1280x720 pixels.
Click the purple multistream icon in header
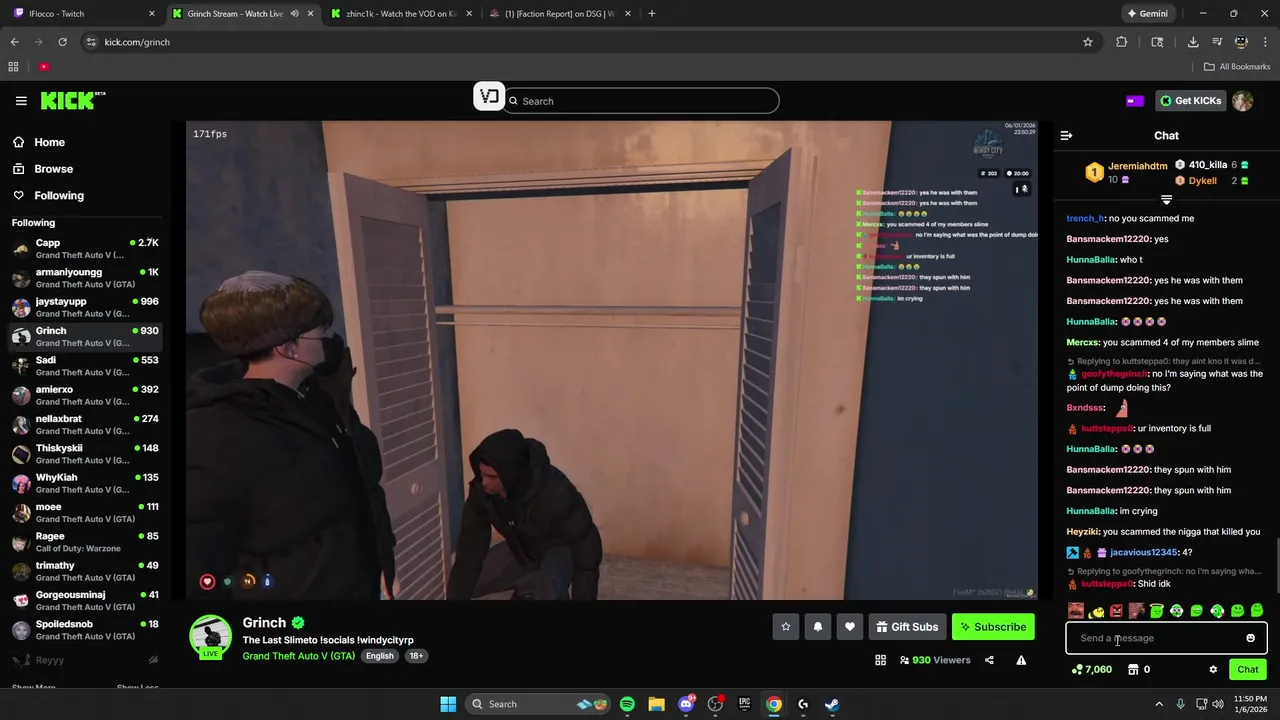coord(1135,101)
